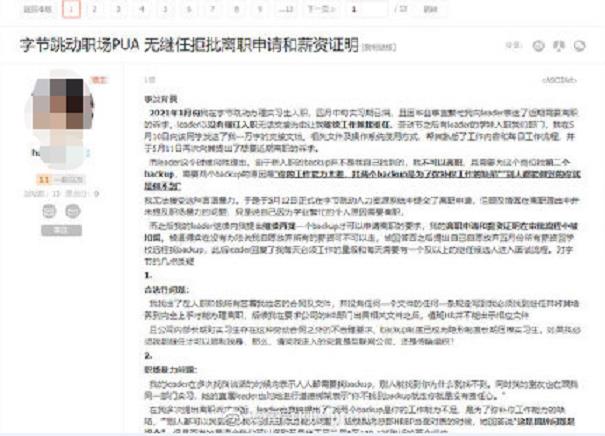Click the next page button
This screenshot has height=436, width=605.
(321, 10)
